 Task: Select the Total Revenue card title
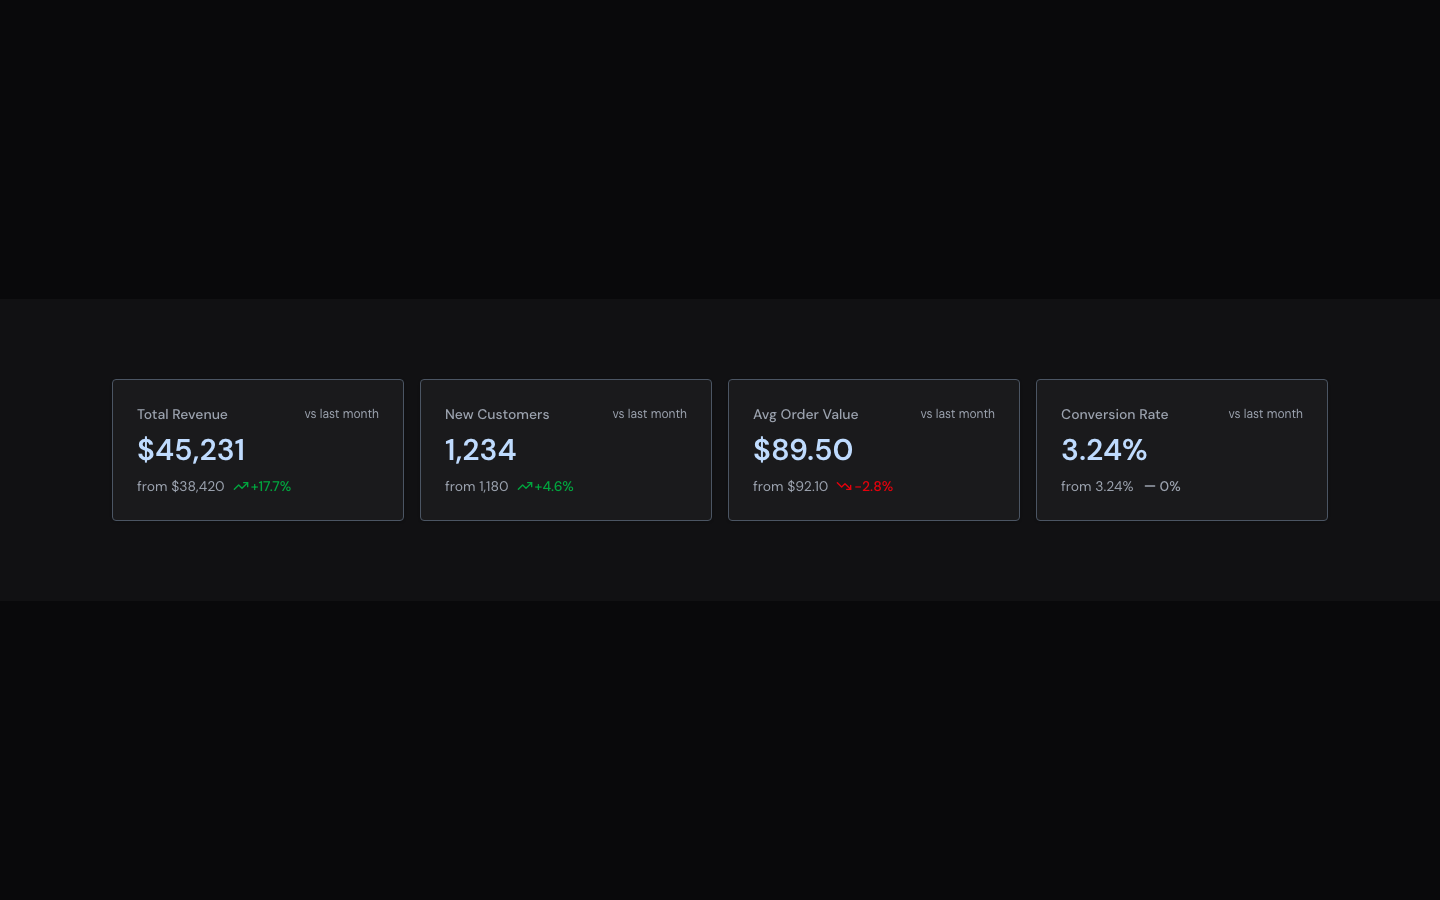[x=182, y=414]
